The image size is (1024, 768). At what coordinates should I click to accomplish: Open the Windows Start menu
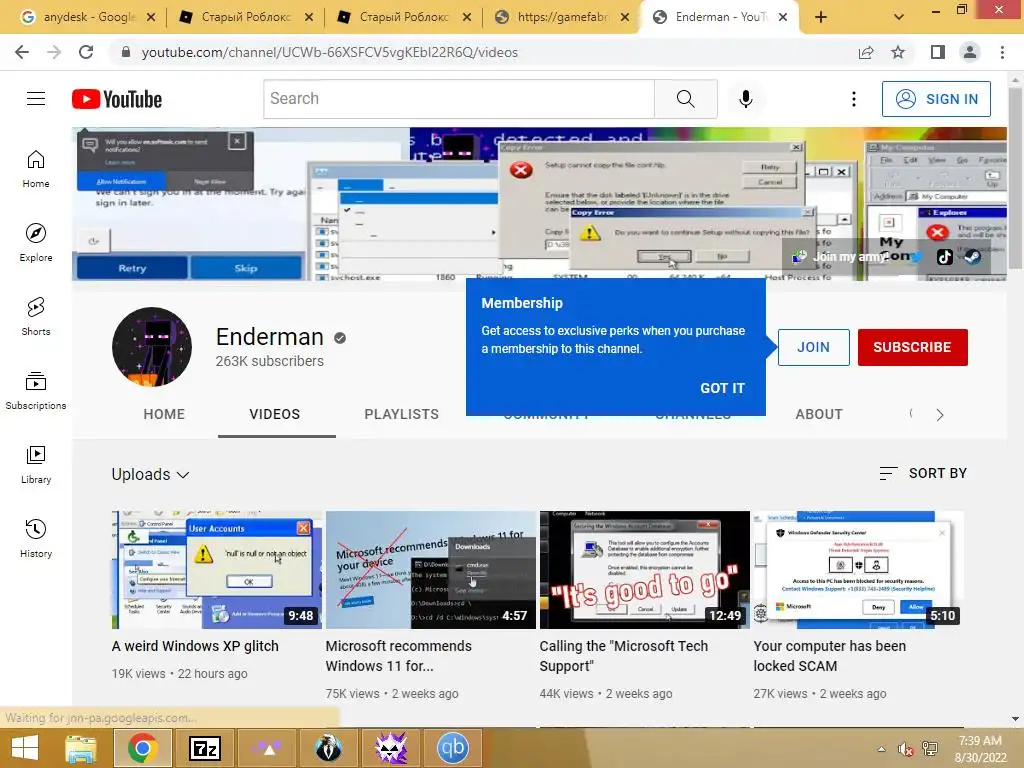tap(25, 748)
